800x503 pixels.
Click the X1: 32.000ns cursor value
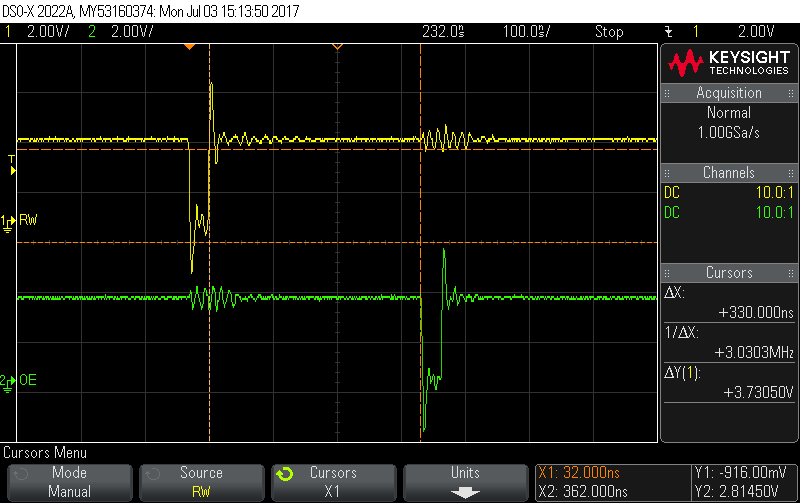pyautogui.click(x=579, y=473)
